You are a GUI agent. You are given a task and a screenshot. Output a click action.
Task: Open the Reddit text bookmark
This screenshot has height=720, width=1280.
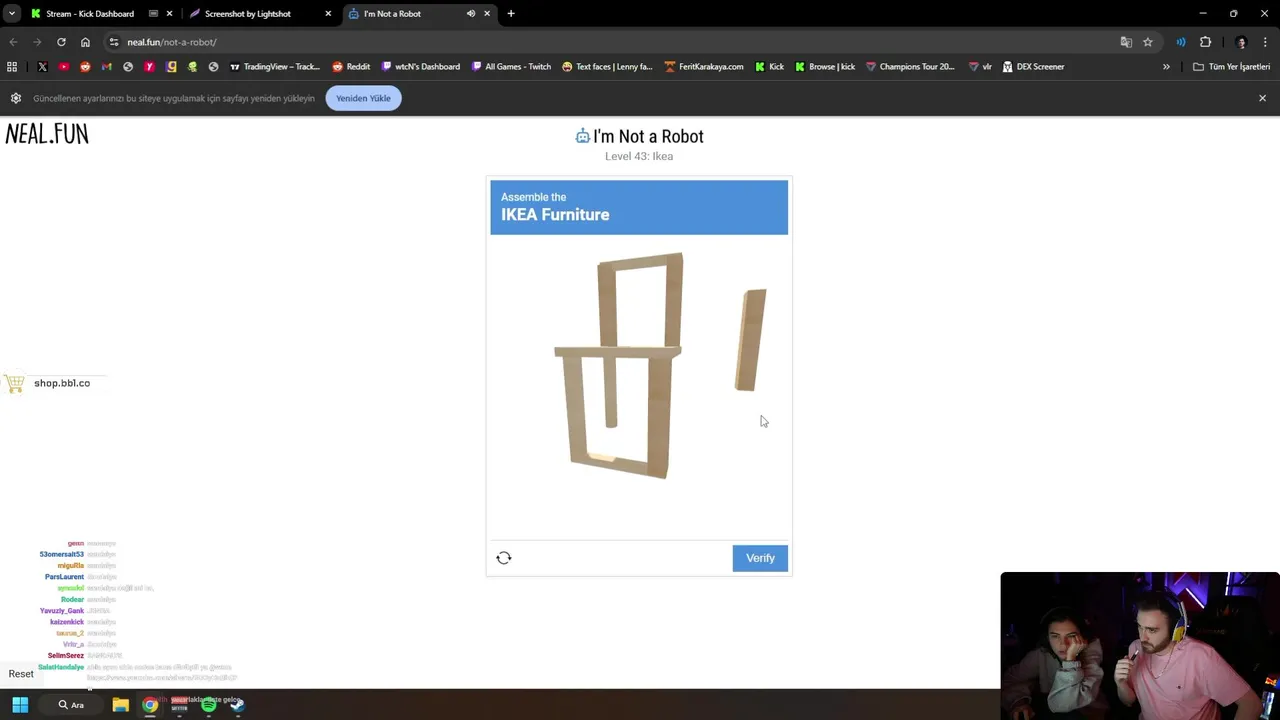coord(351,67)
